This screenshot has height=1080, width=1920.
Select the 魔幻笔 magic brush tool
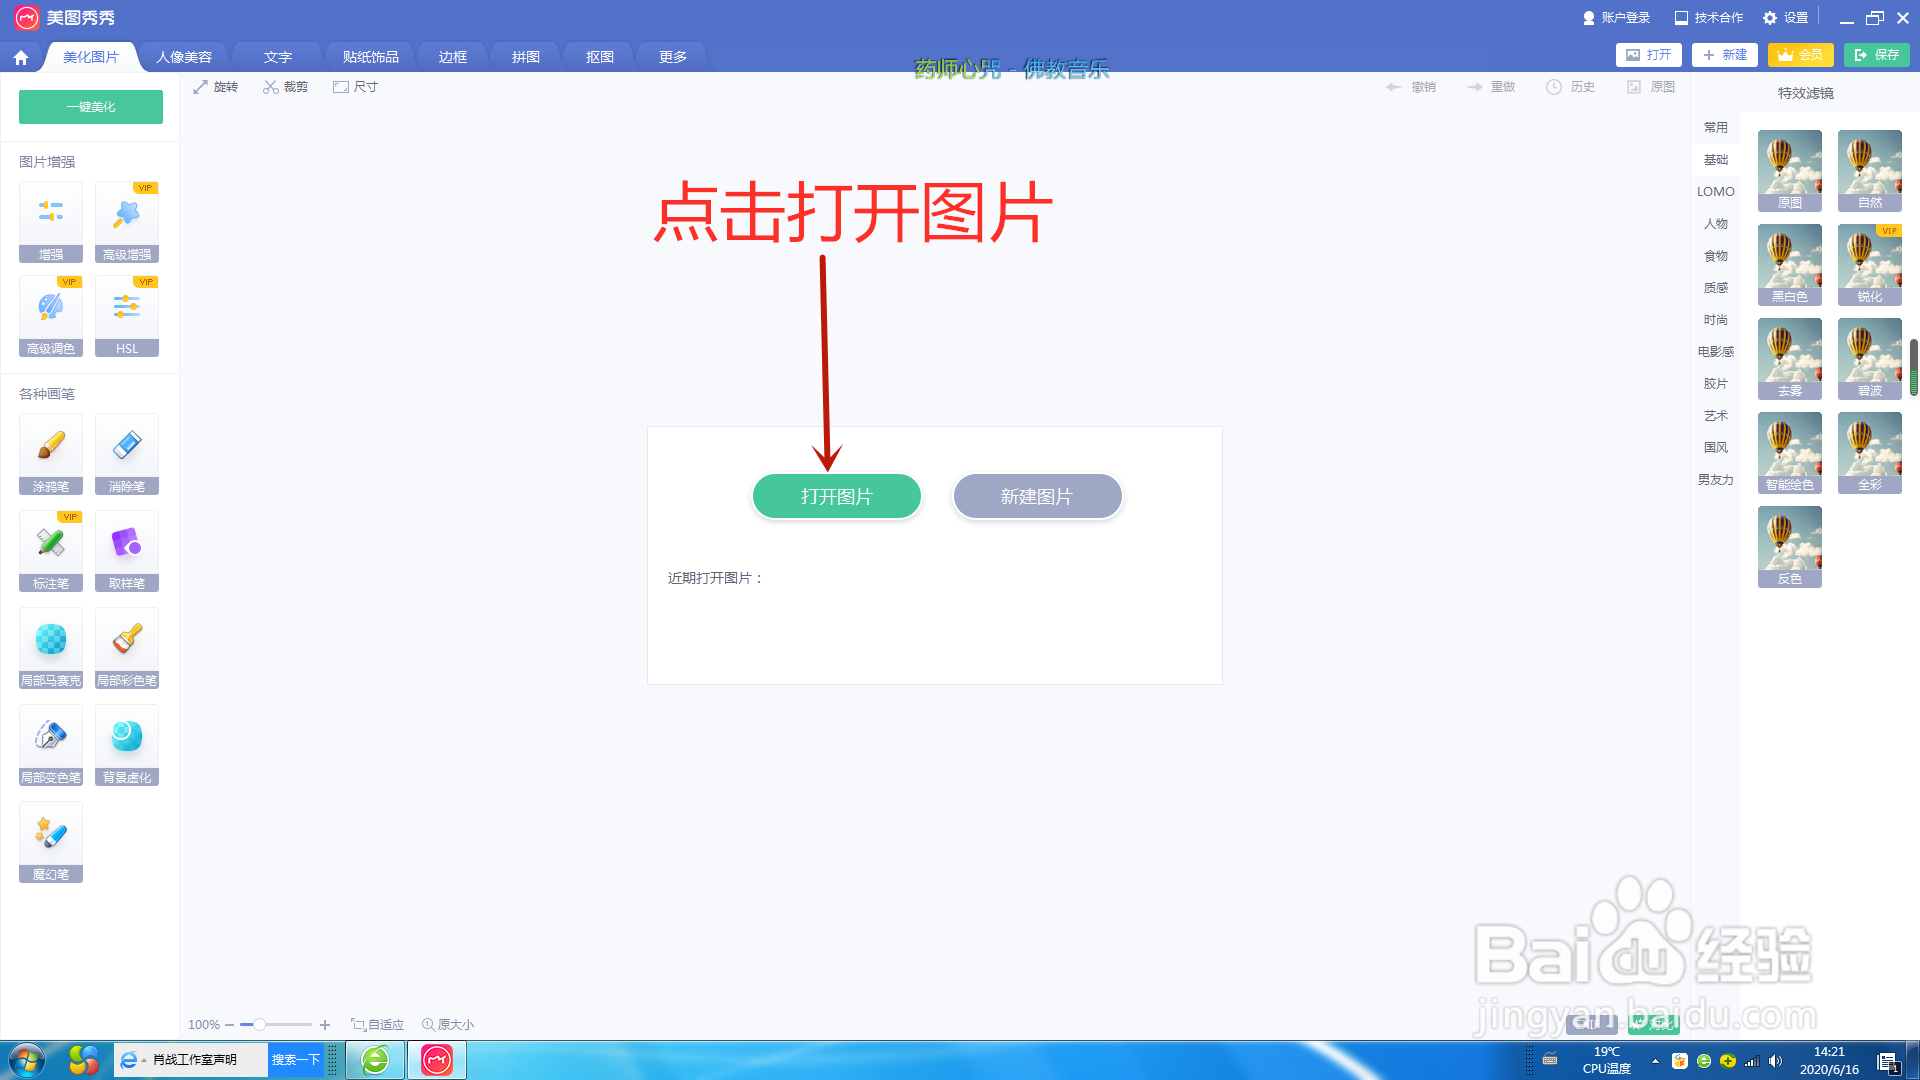pyautogui.click(x=51, y=841)
